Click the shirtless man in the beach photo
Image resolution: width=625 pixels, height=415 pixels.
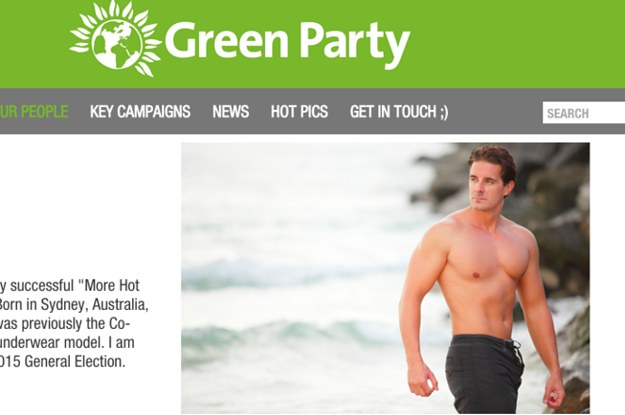[482, 279]
